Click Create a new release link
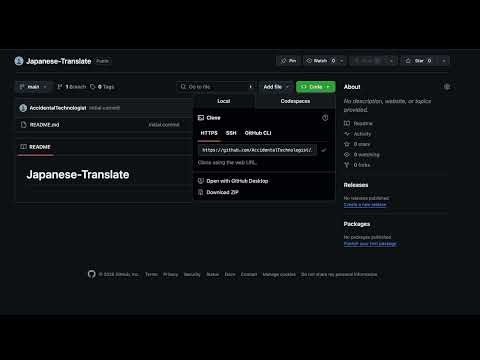 point(365,204)
